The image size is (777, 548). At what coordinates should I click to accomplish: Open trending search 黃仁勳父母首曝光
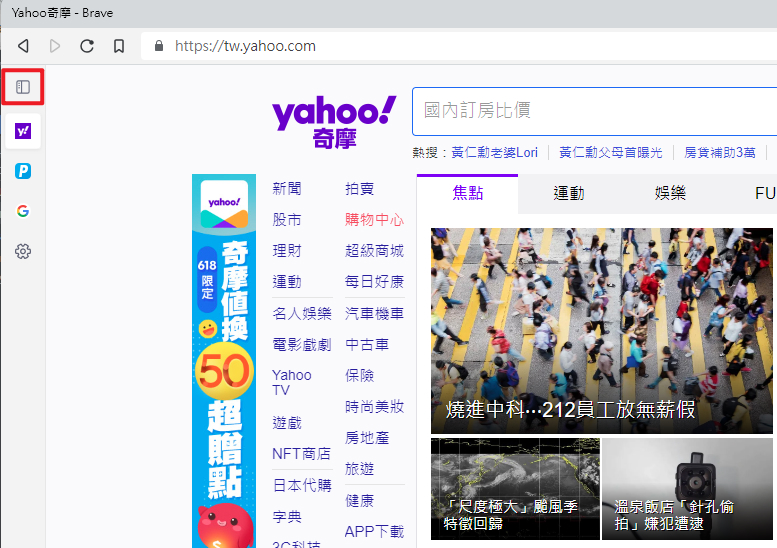[610, 153]
